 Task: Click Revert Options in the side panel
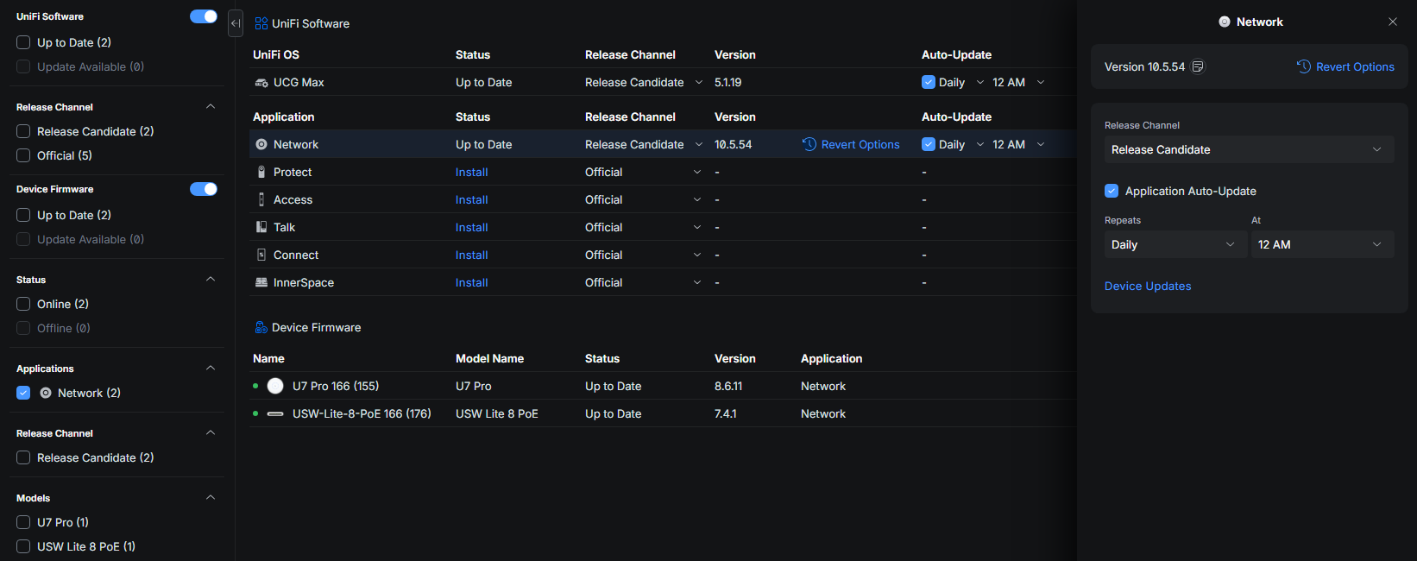1345,67
